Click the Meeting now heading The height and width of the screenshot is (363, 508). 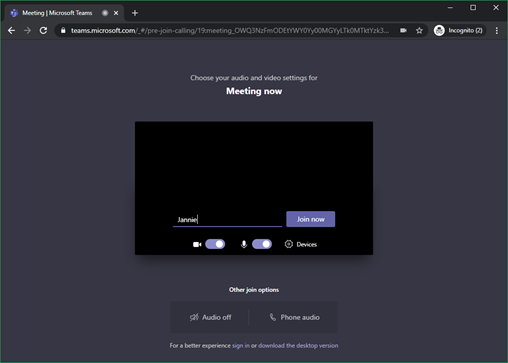click(x=254, y=91)
